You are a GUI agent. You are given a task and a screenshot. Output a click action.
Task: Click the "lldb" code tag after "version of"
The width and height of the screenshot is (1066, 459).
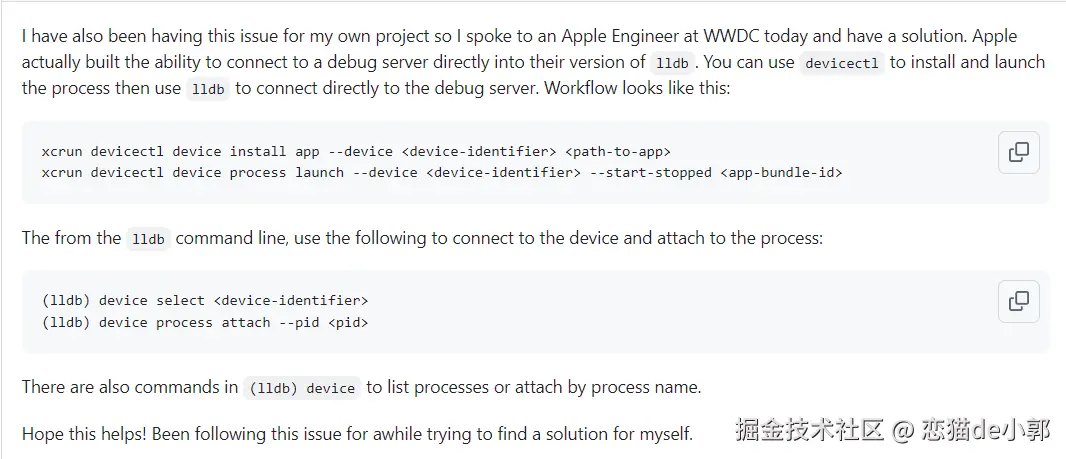coord(671,63)
